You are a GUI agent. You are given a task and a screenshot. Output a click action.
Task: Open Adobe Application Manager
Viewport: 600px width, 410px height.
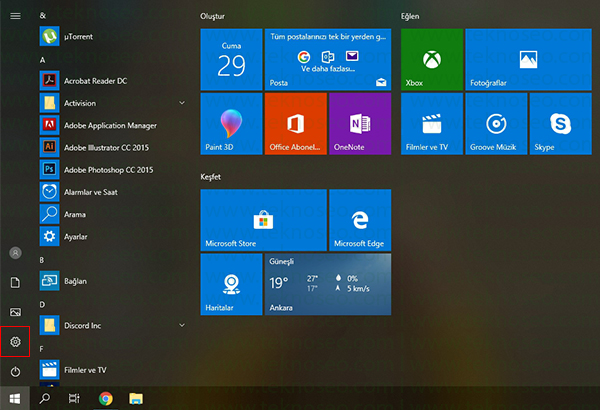click(x=112, y=125)
